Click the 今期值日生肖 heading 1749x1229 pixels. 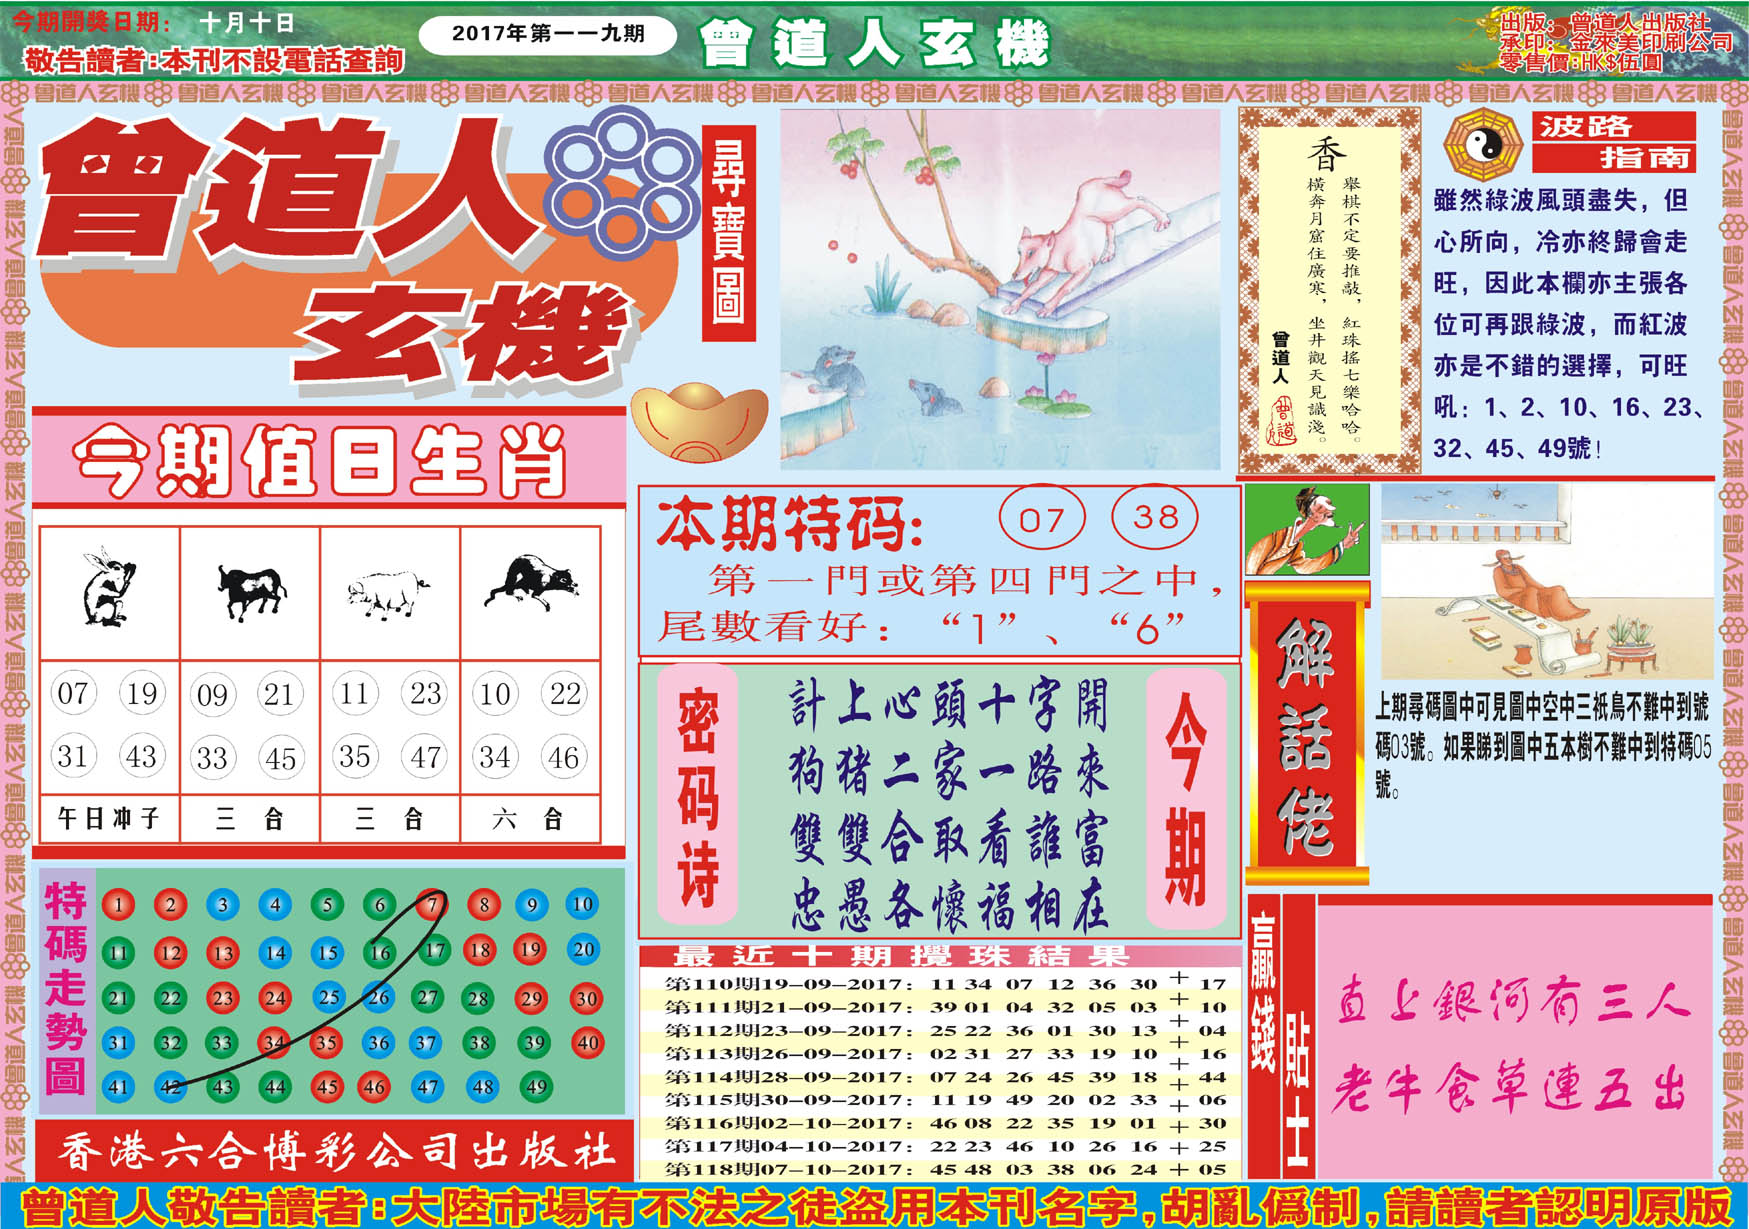pos(321,462)
